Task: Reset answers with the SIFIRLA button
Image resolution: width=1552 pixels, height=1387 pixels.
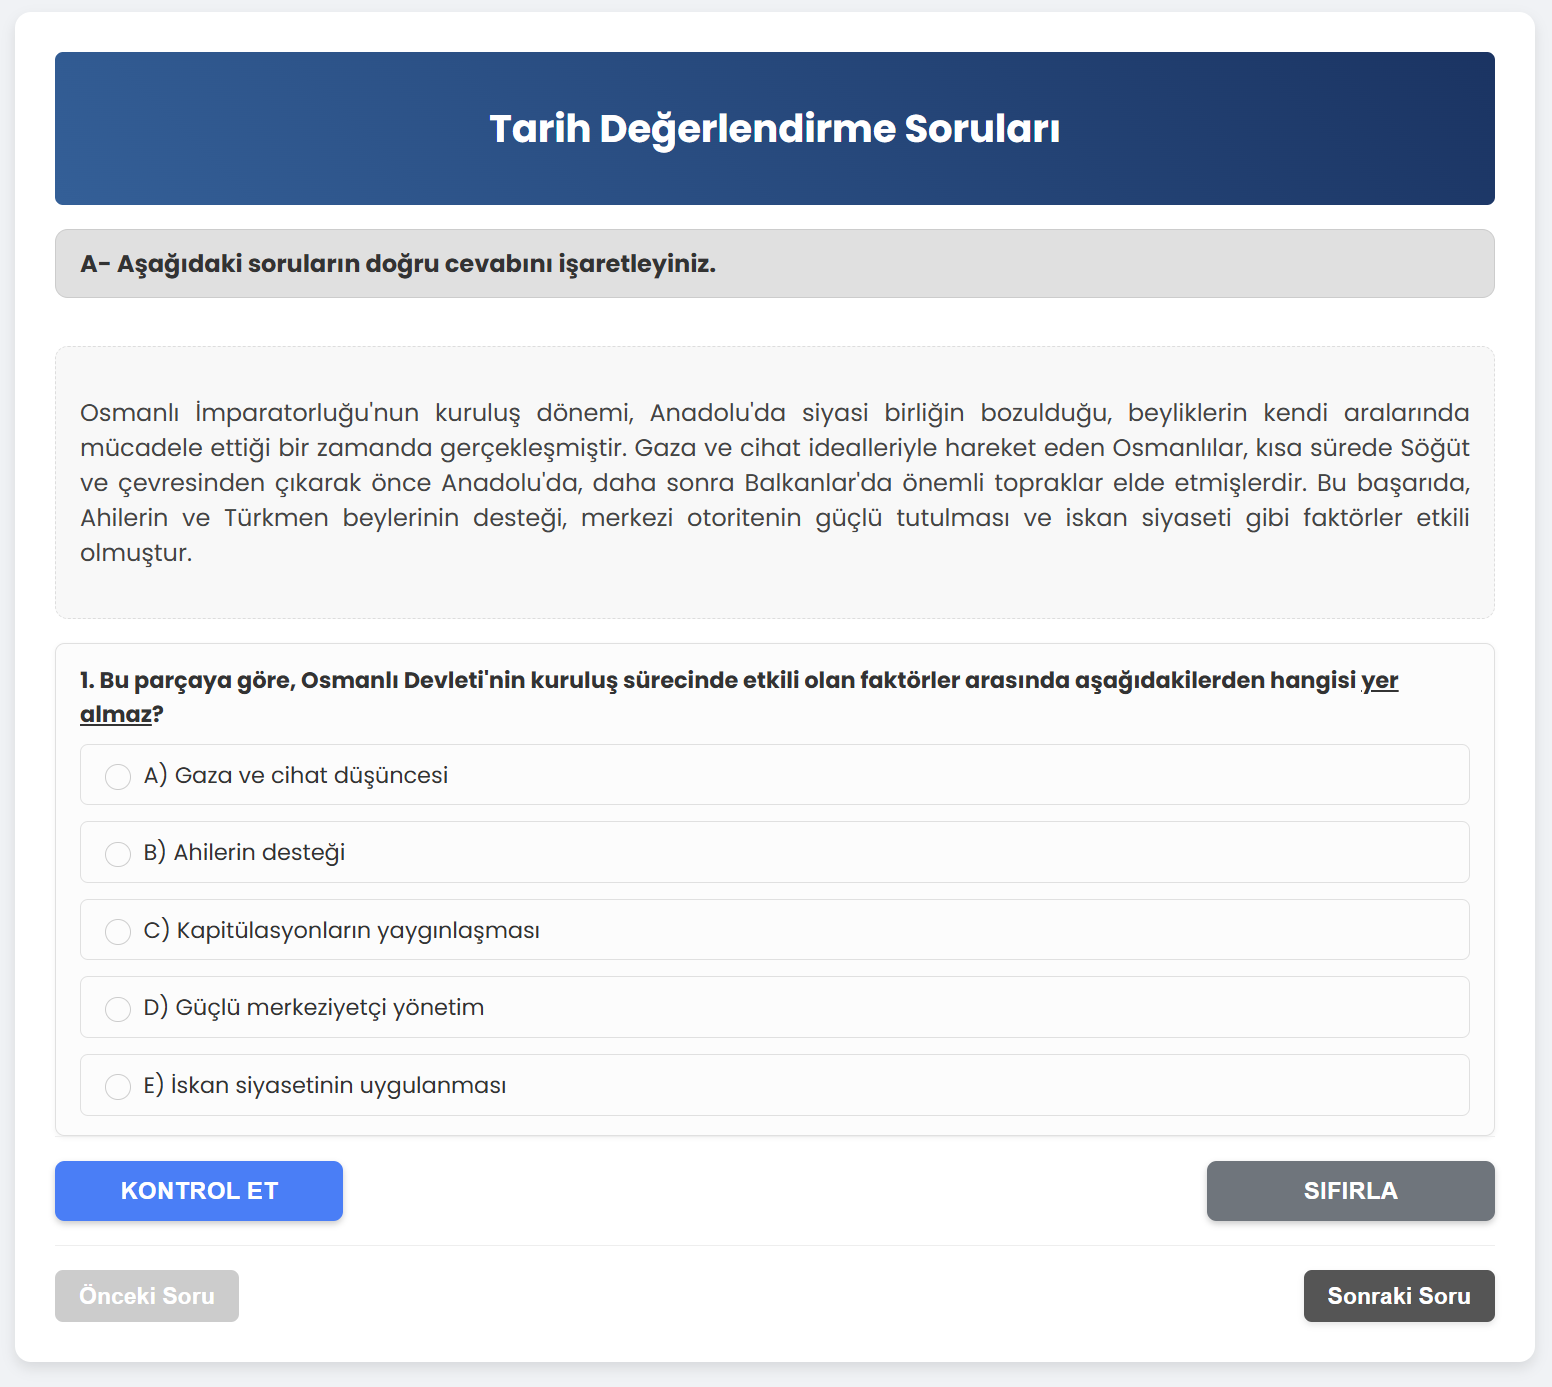Action: [x=1350, y=1191]
